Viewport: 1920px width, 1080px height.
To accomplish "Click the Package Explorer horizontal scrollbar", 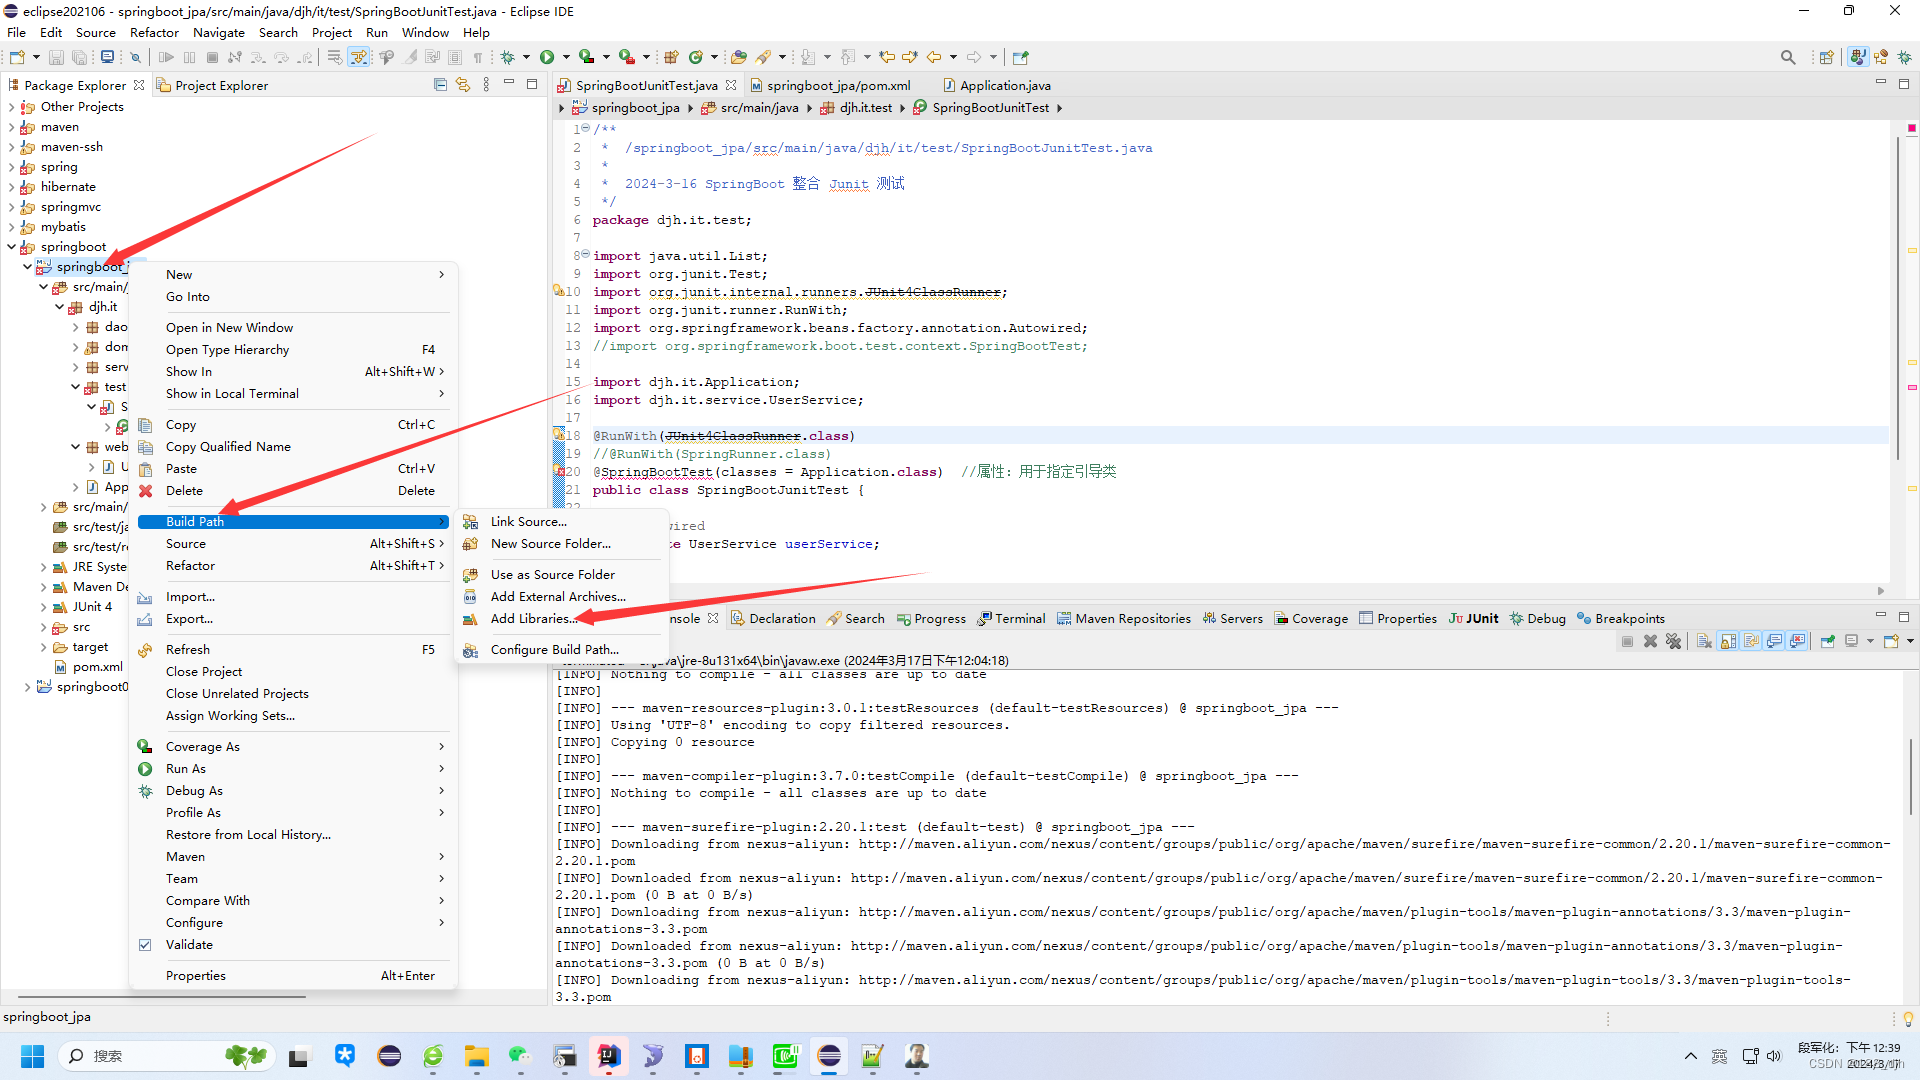I will (x=162, y=997).
